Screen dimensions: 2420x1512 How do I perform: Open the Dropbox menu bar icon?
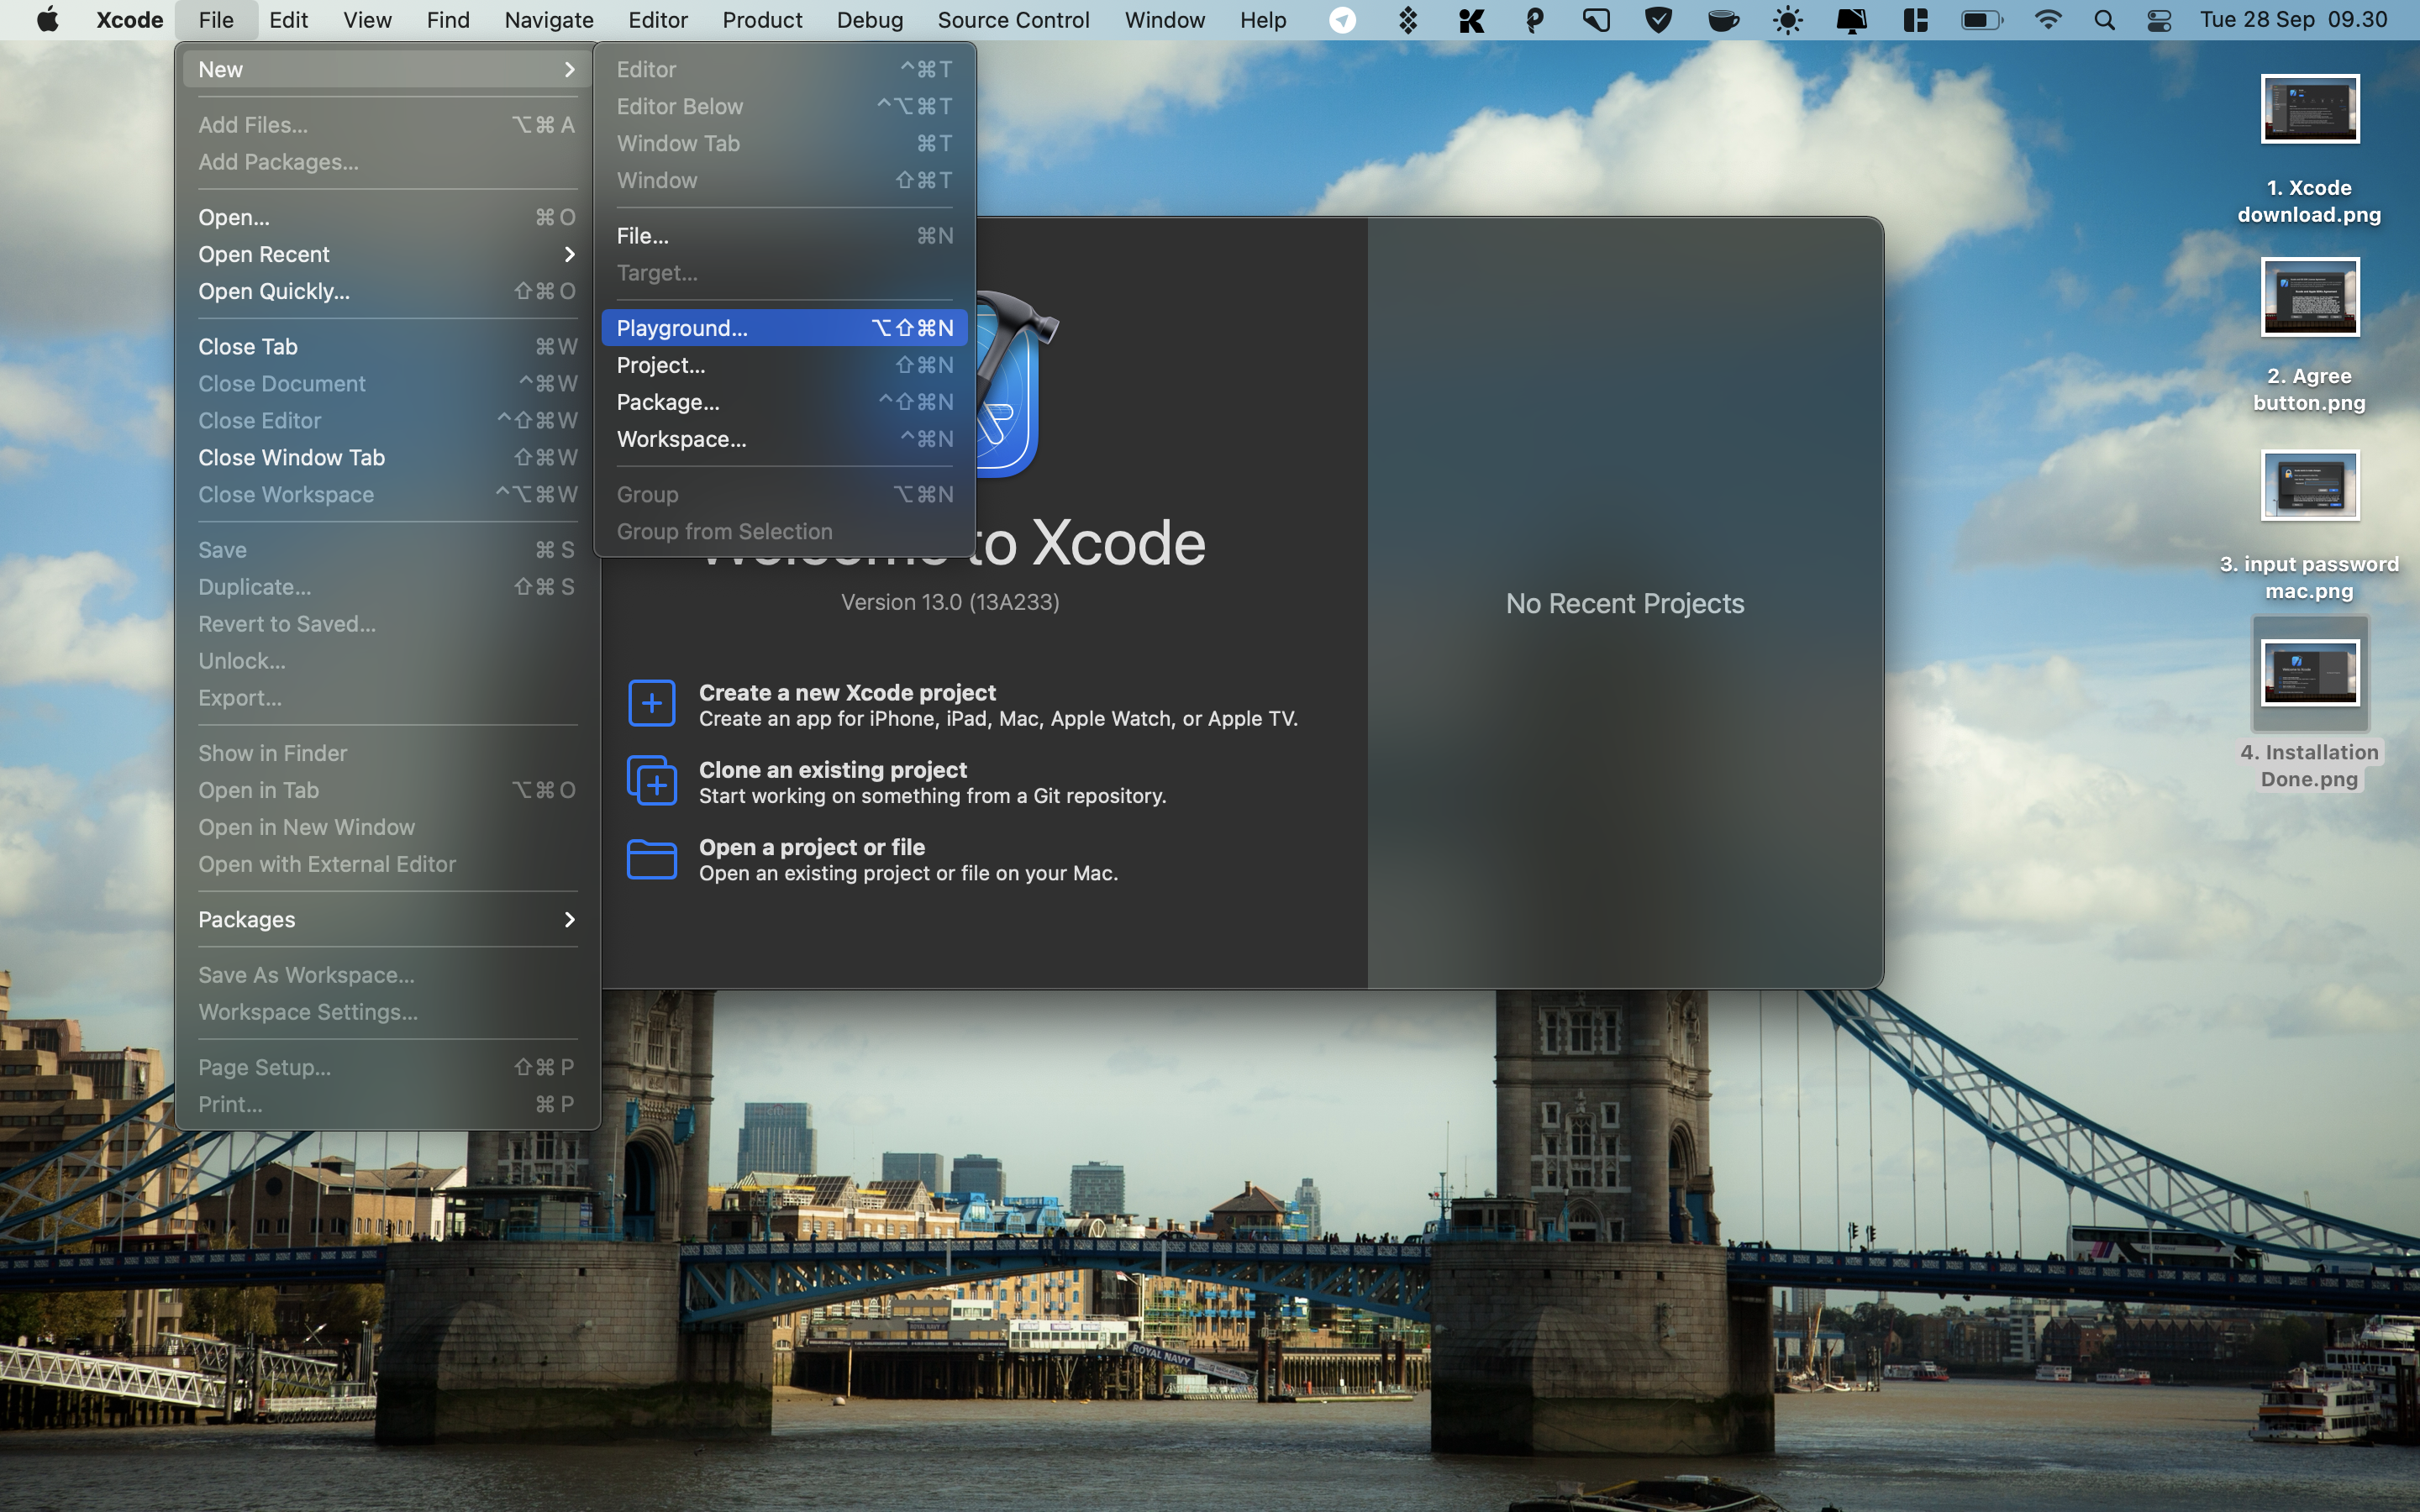(1407, 20)
